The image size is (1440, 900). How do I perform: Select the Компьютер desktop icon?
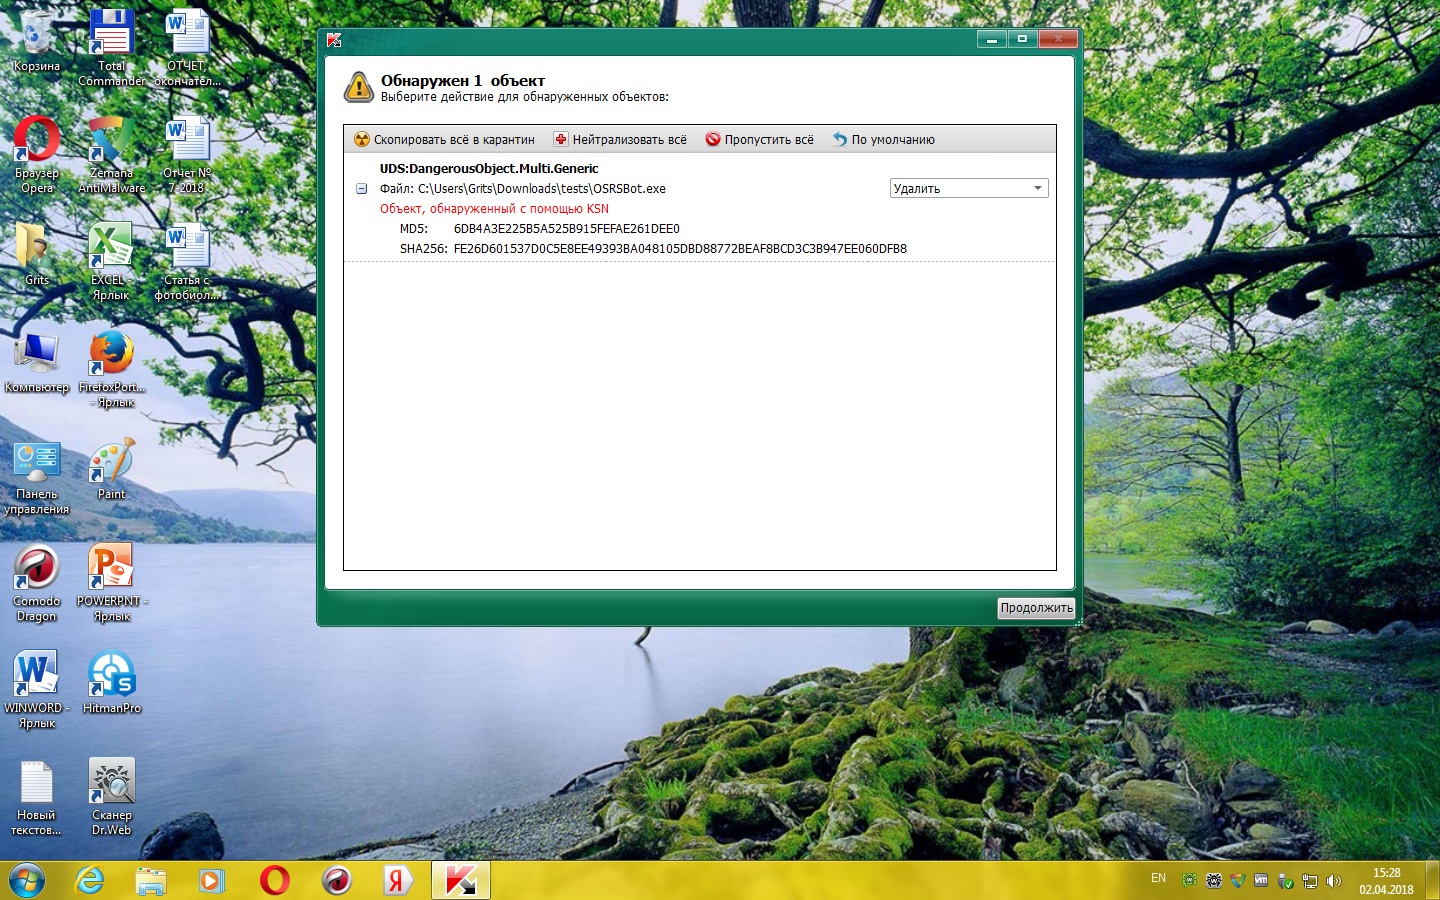[37, 362]
